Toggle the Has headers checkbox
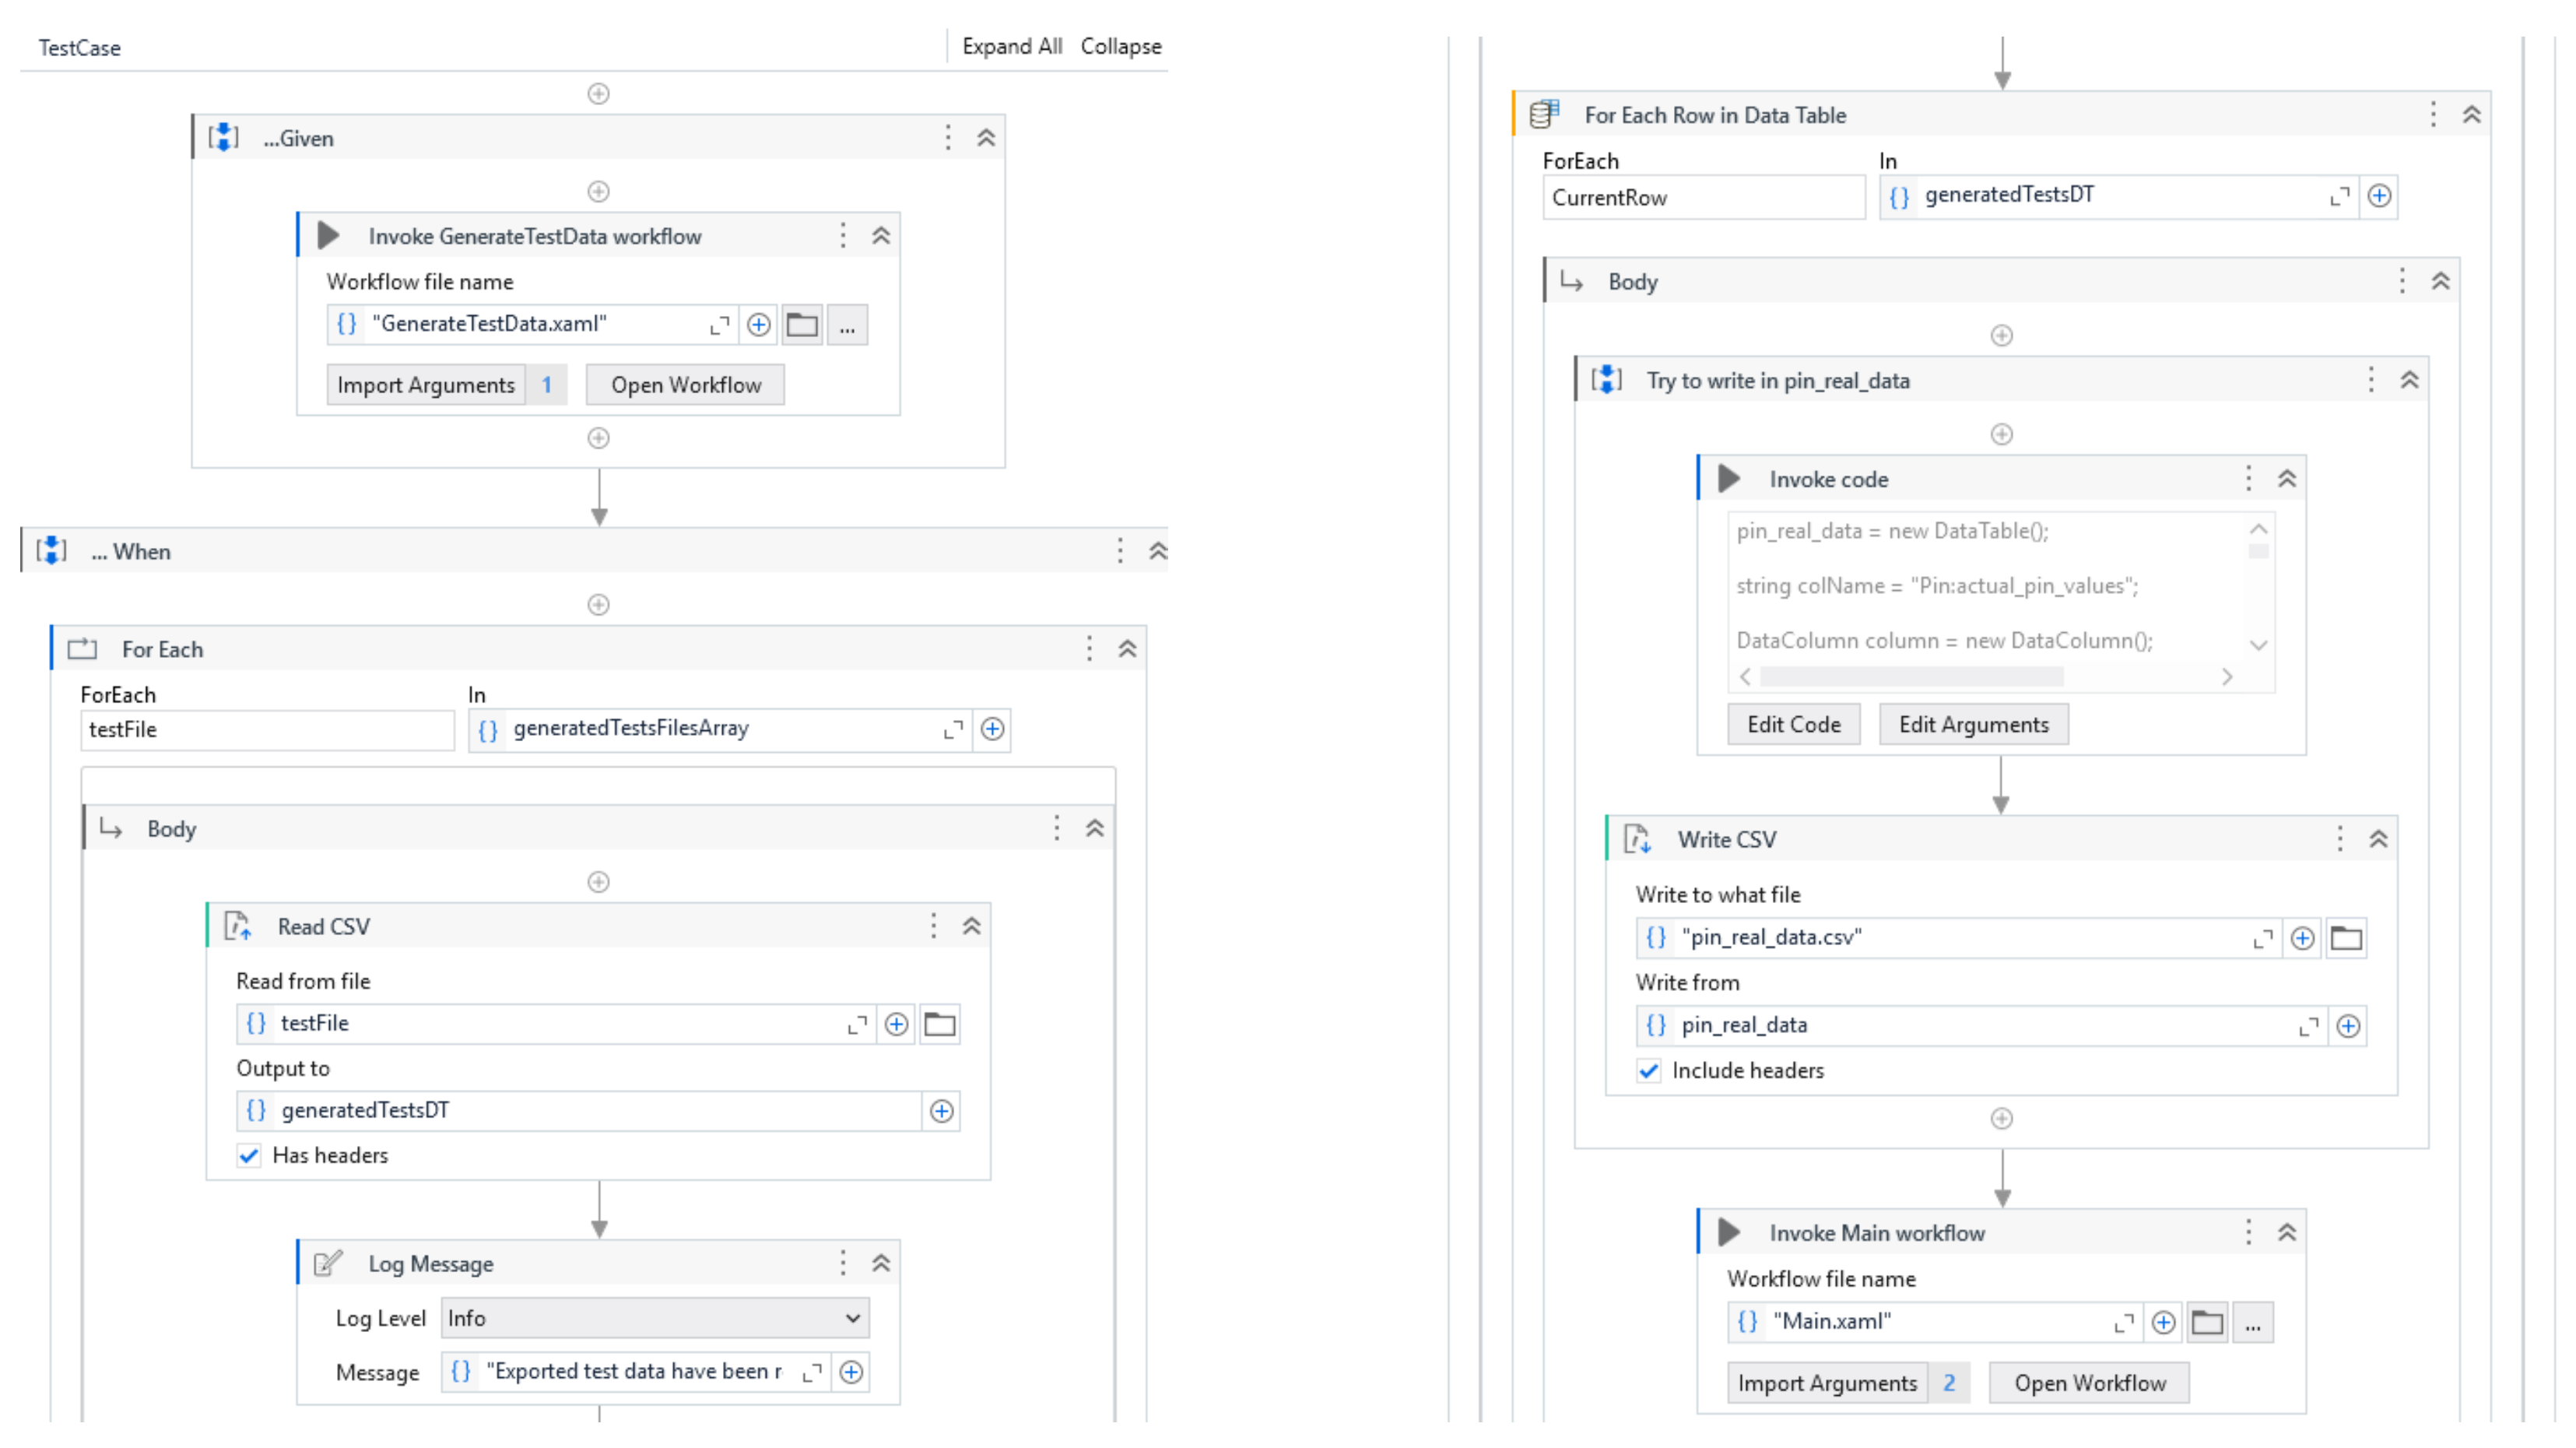The width and height of the screenshot is (2576, 1448). [x=249, y=1155]
